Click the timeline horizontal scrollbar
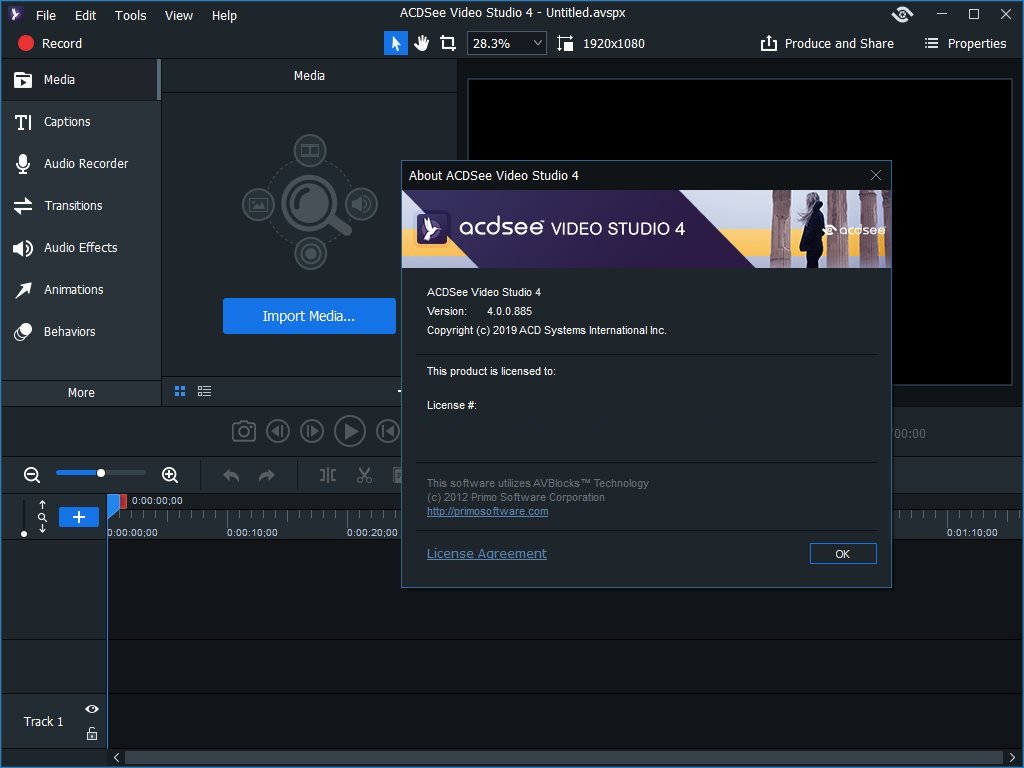This screenshot has height=768, width=1024. click(565, 758)
